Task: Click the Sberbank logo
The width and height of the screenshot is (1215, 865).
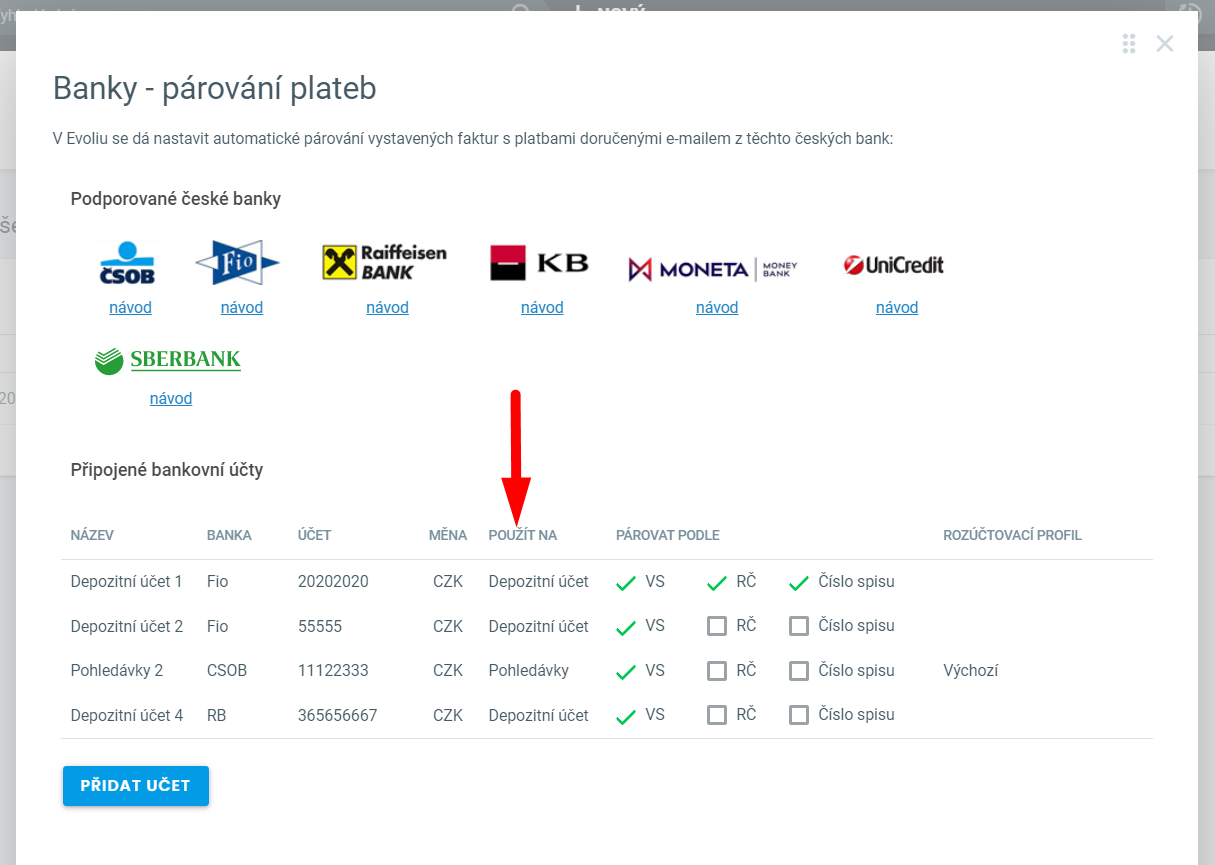Action: coord(168,360)
